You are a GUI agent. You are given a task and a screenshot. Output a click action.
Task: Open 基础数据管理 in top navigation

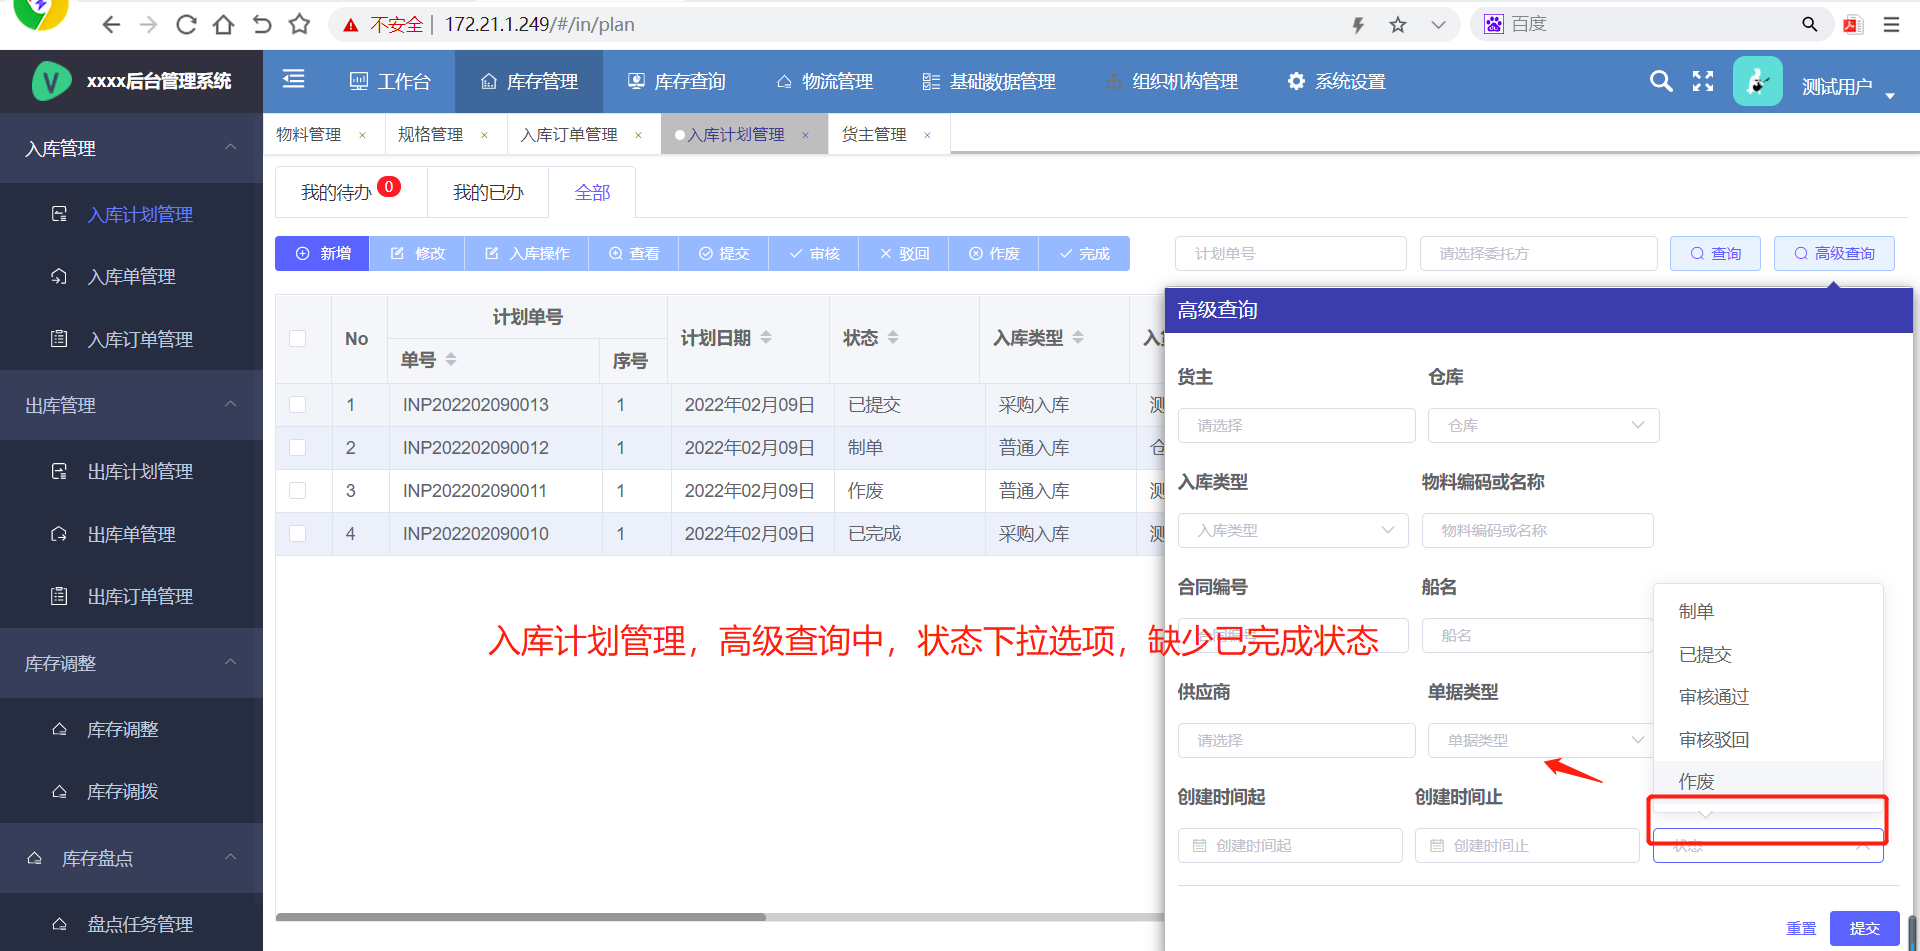989,81
